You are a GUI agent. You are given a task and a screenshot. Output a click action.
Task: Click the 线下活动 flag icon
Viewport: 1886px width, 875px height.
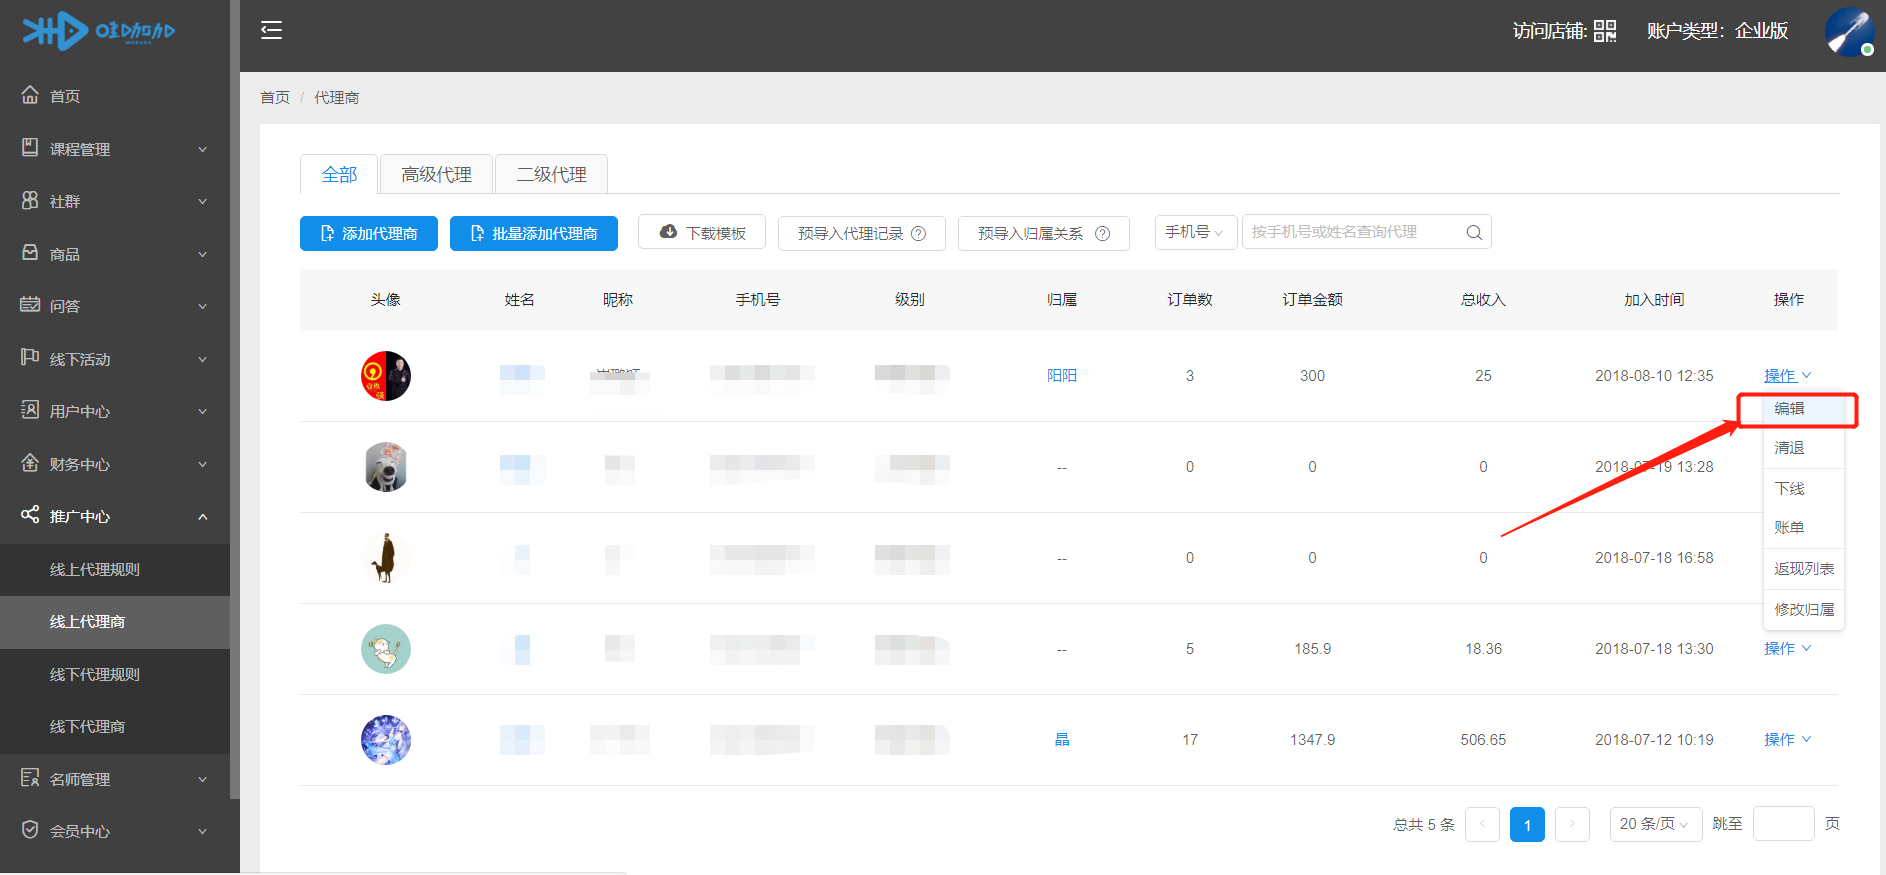(30, 358)
